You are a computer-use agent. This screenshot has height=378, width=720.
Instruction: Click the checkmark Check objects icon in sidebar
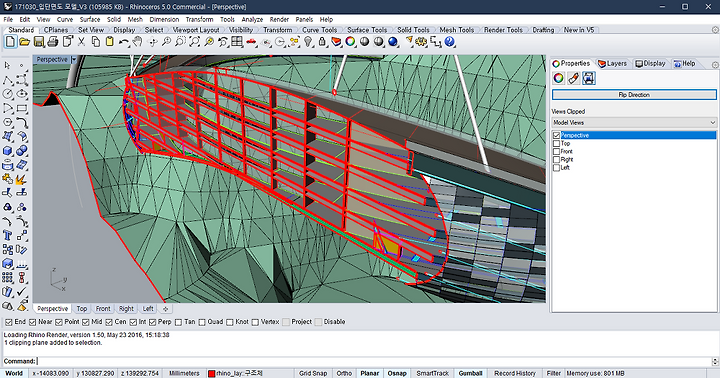coord(22,292)
